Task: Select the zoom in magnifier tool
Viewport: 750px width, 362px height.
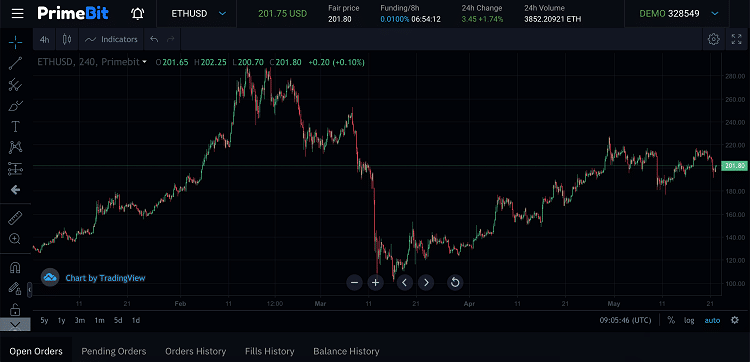Action: coord(15,239)
